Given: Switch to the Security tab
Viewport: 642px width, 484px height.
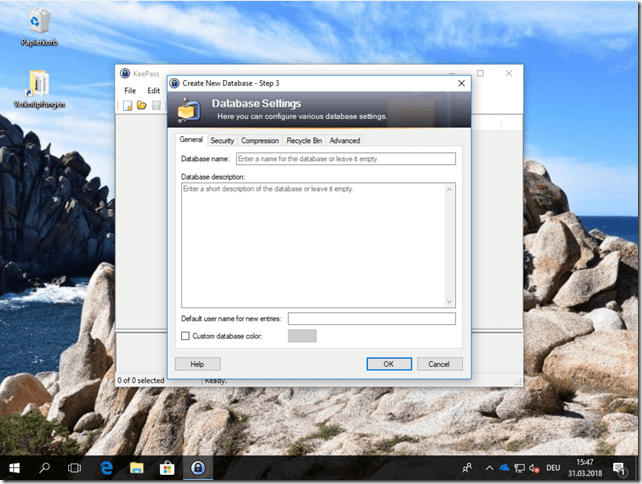Looking at the screenshot, I should 222,141.
